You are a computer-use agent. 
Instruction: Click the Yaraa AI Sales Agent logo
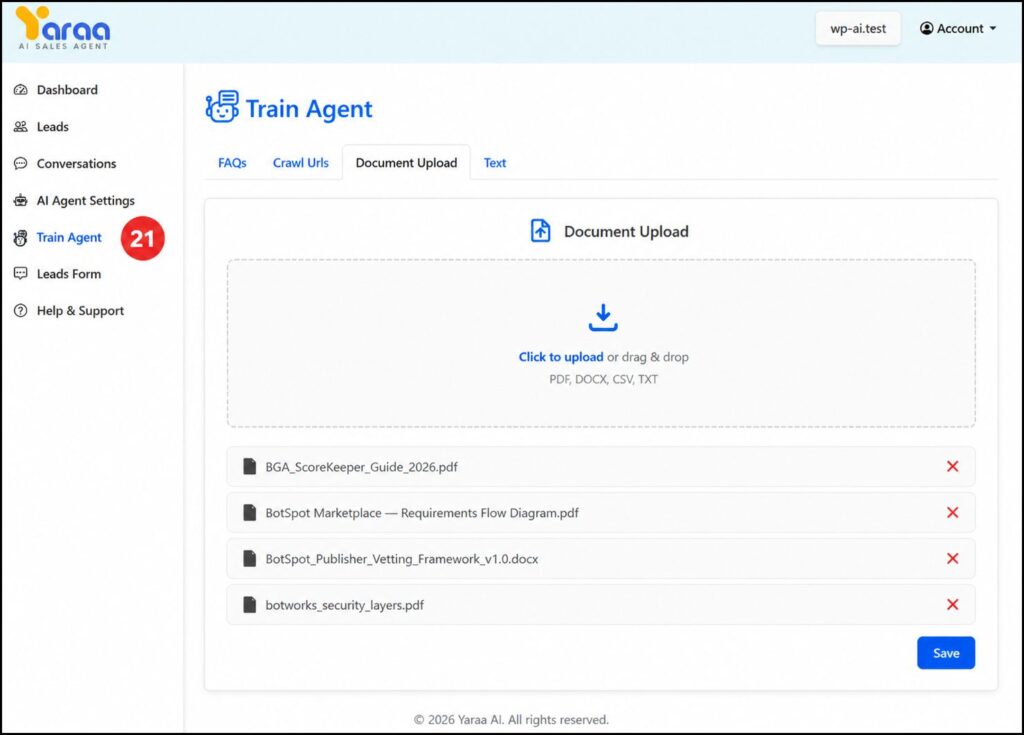(63, 28)
